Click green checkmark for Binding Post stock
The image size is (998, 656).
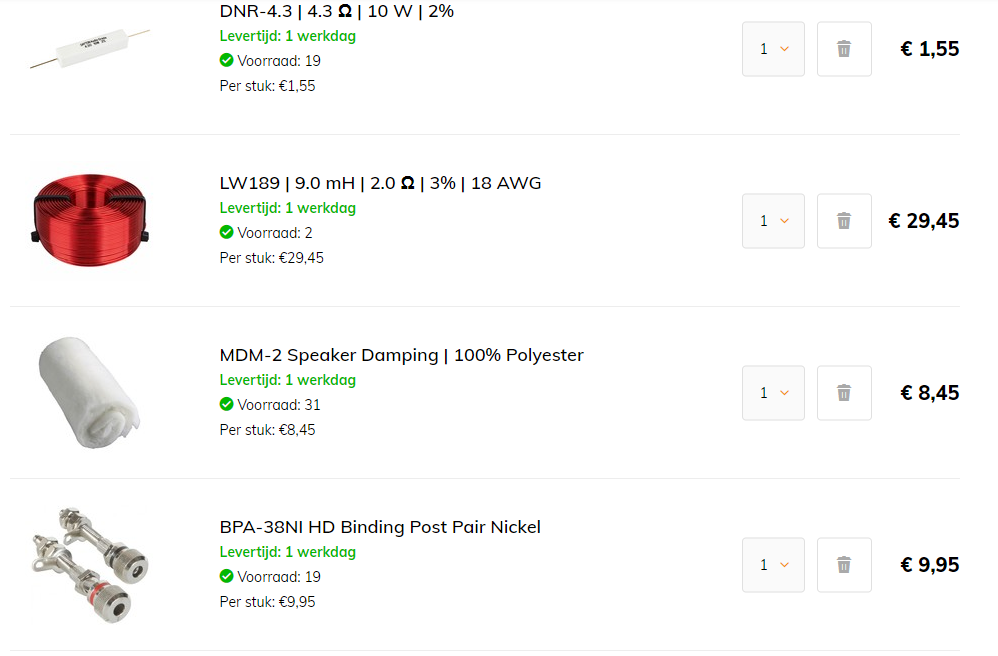227,576
